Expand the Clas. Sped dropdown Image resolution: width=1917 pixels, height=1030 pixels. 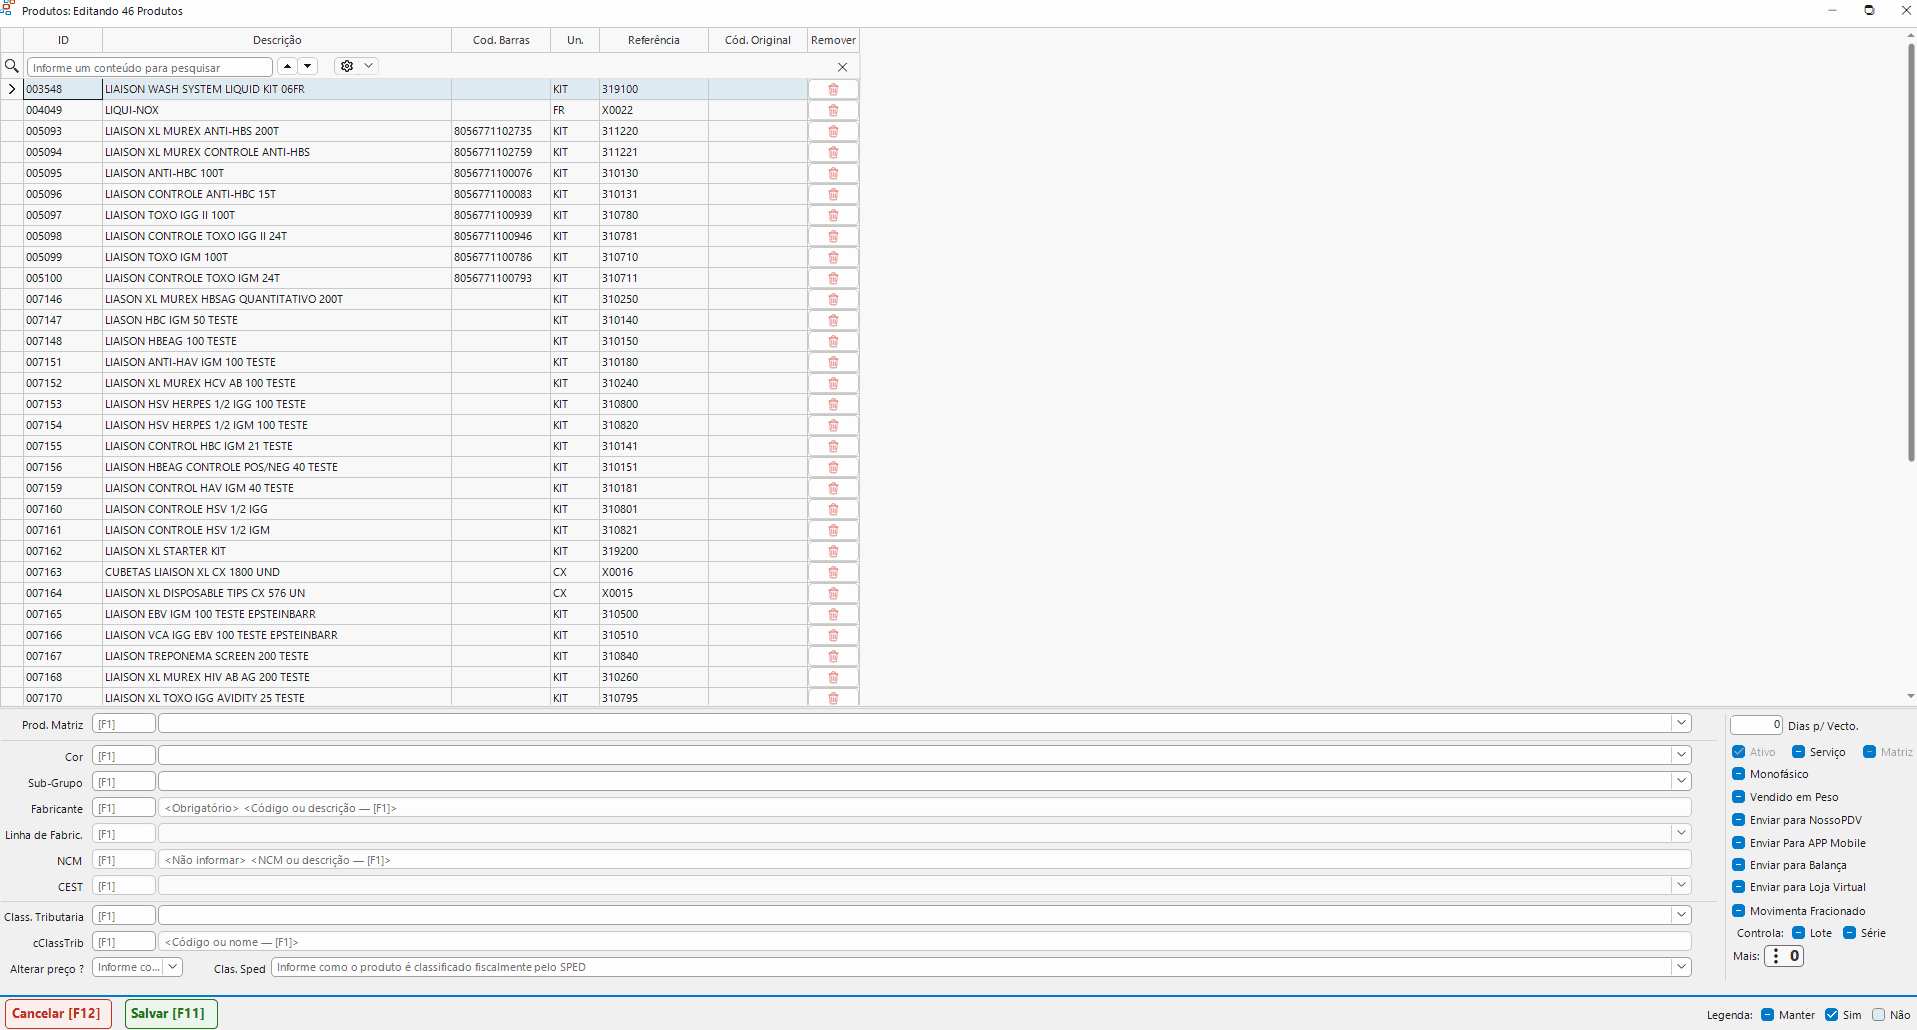pos(1681,967)
